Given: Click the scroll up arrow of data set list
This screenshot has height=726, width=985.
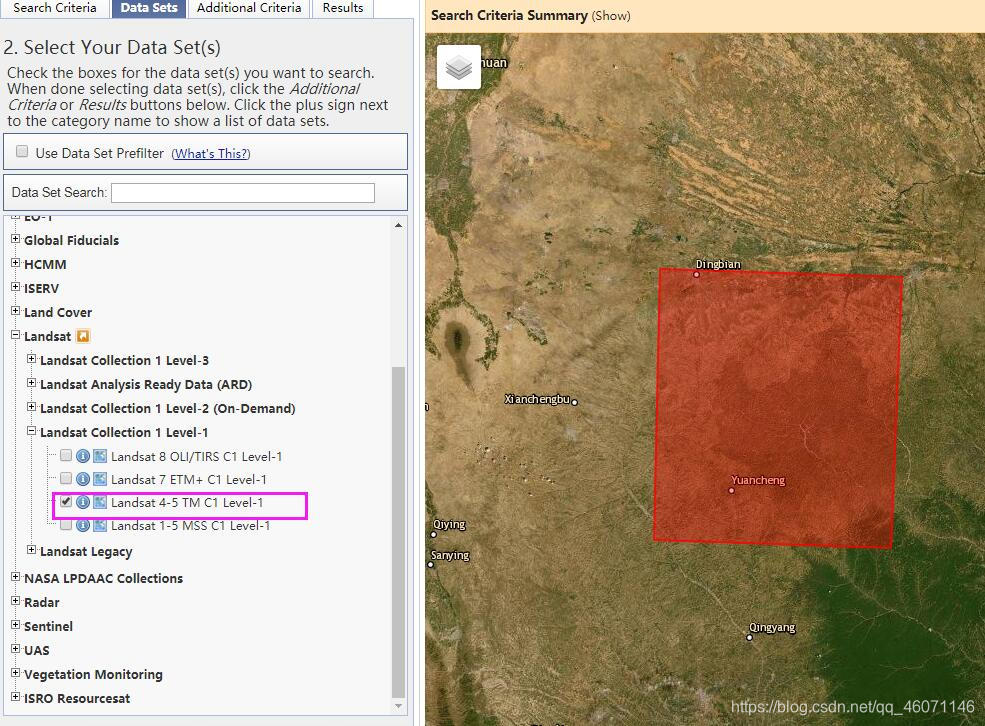Looking at the screenshot, I should point(398,225).
